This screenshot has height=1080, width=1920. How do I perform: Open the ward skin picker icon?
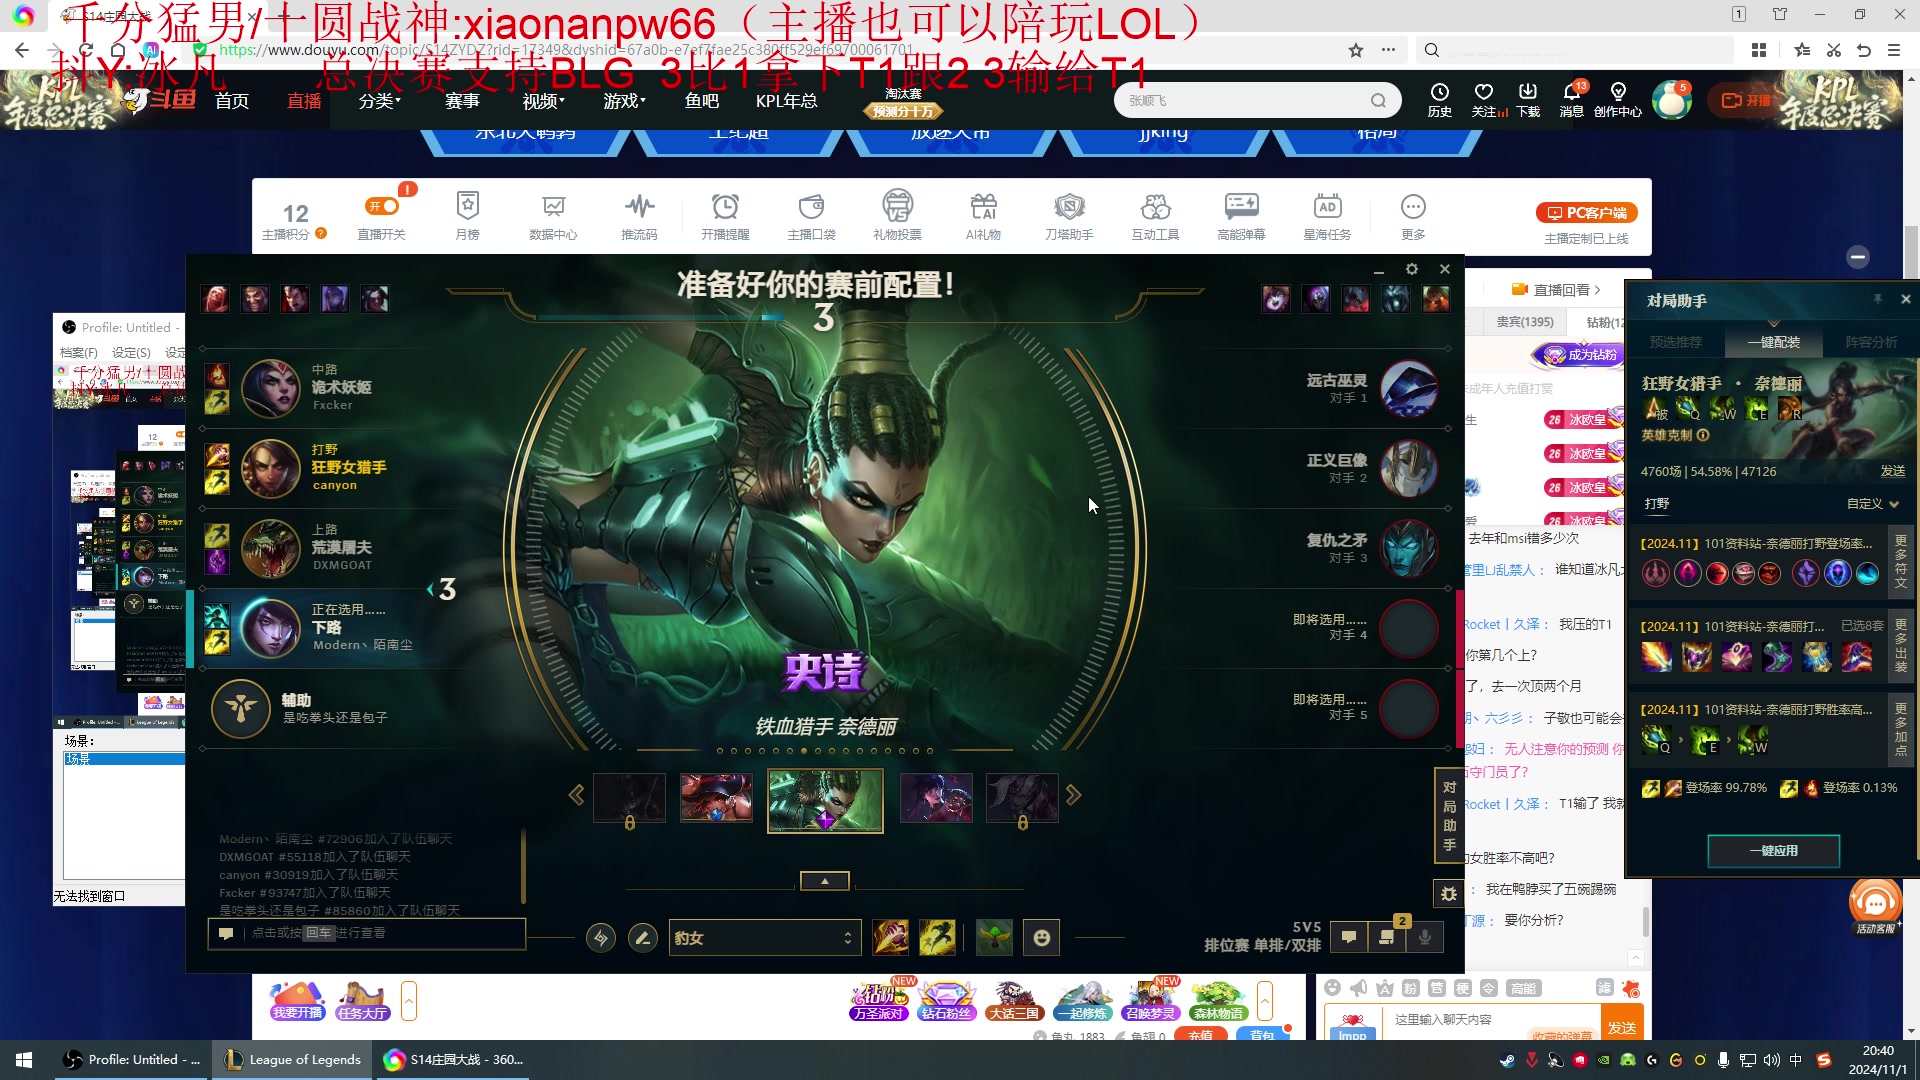(994, 937)
